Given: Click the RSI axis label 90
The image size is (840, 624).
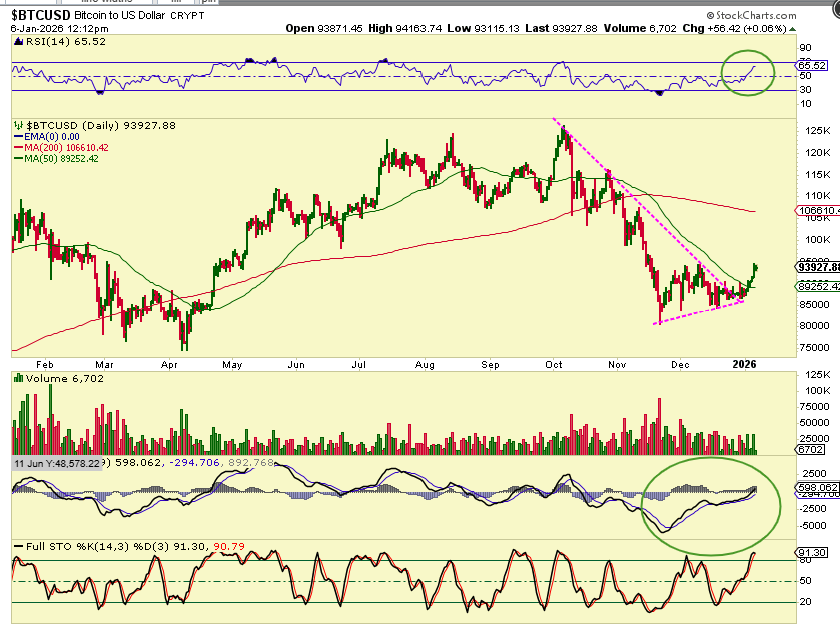Looking at the screenshot, I should pos(805,48).
